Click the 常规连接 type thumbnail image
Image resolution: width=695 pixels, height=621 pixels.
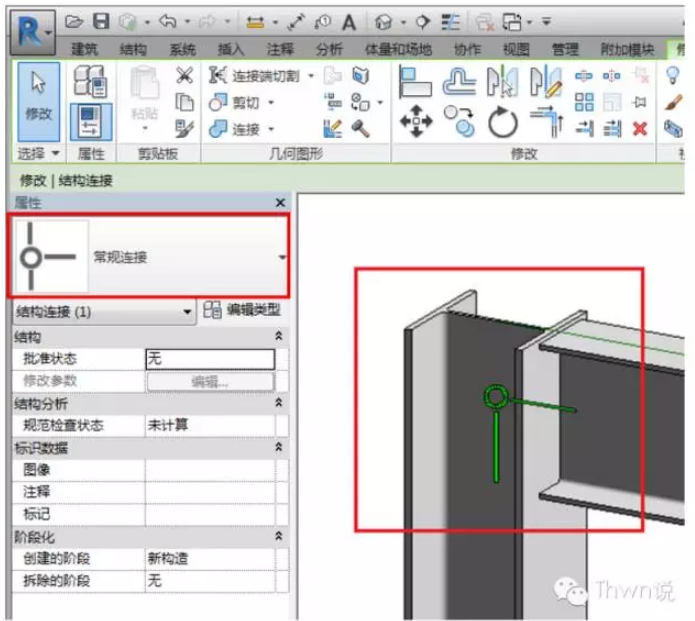tap(52, 256)
